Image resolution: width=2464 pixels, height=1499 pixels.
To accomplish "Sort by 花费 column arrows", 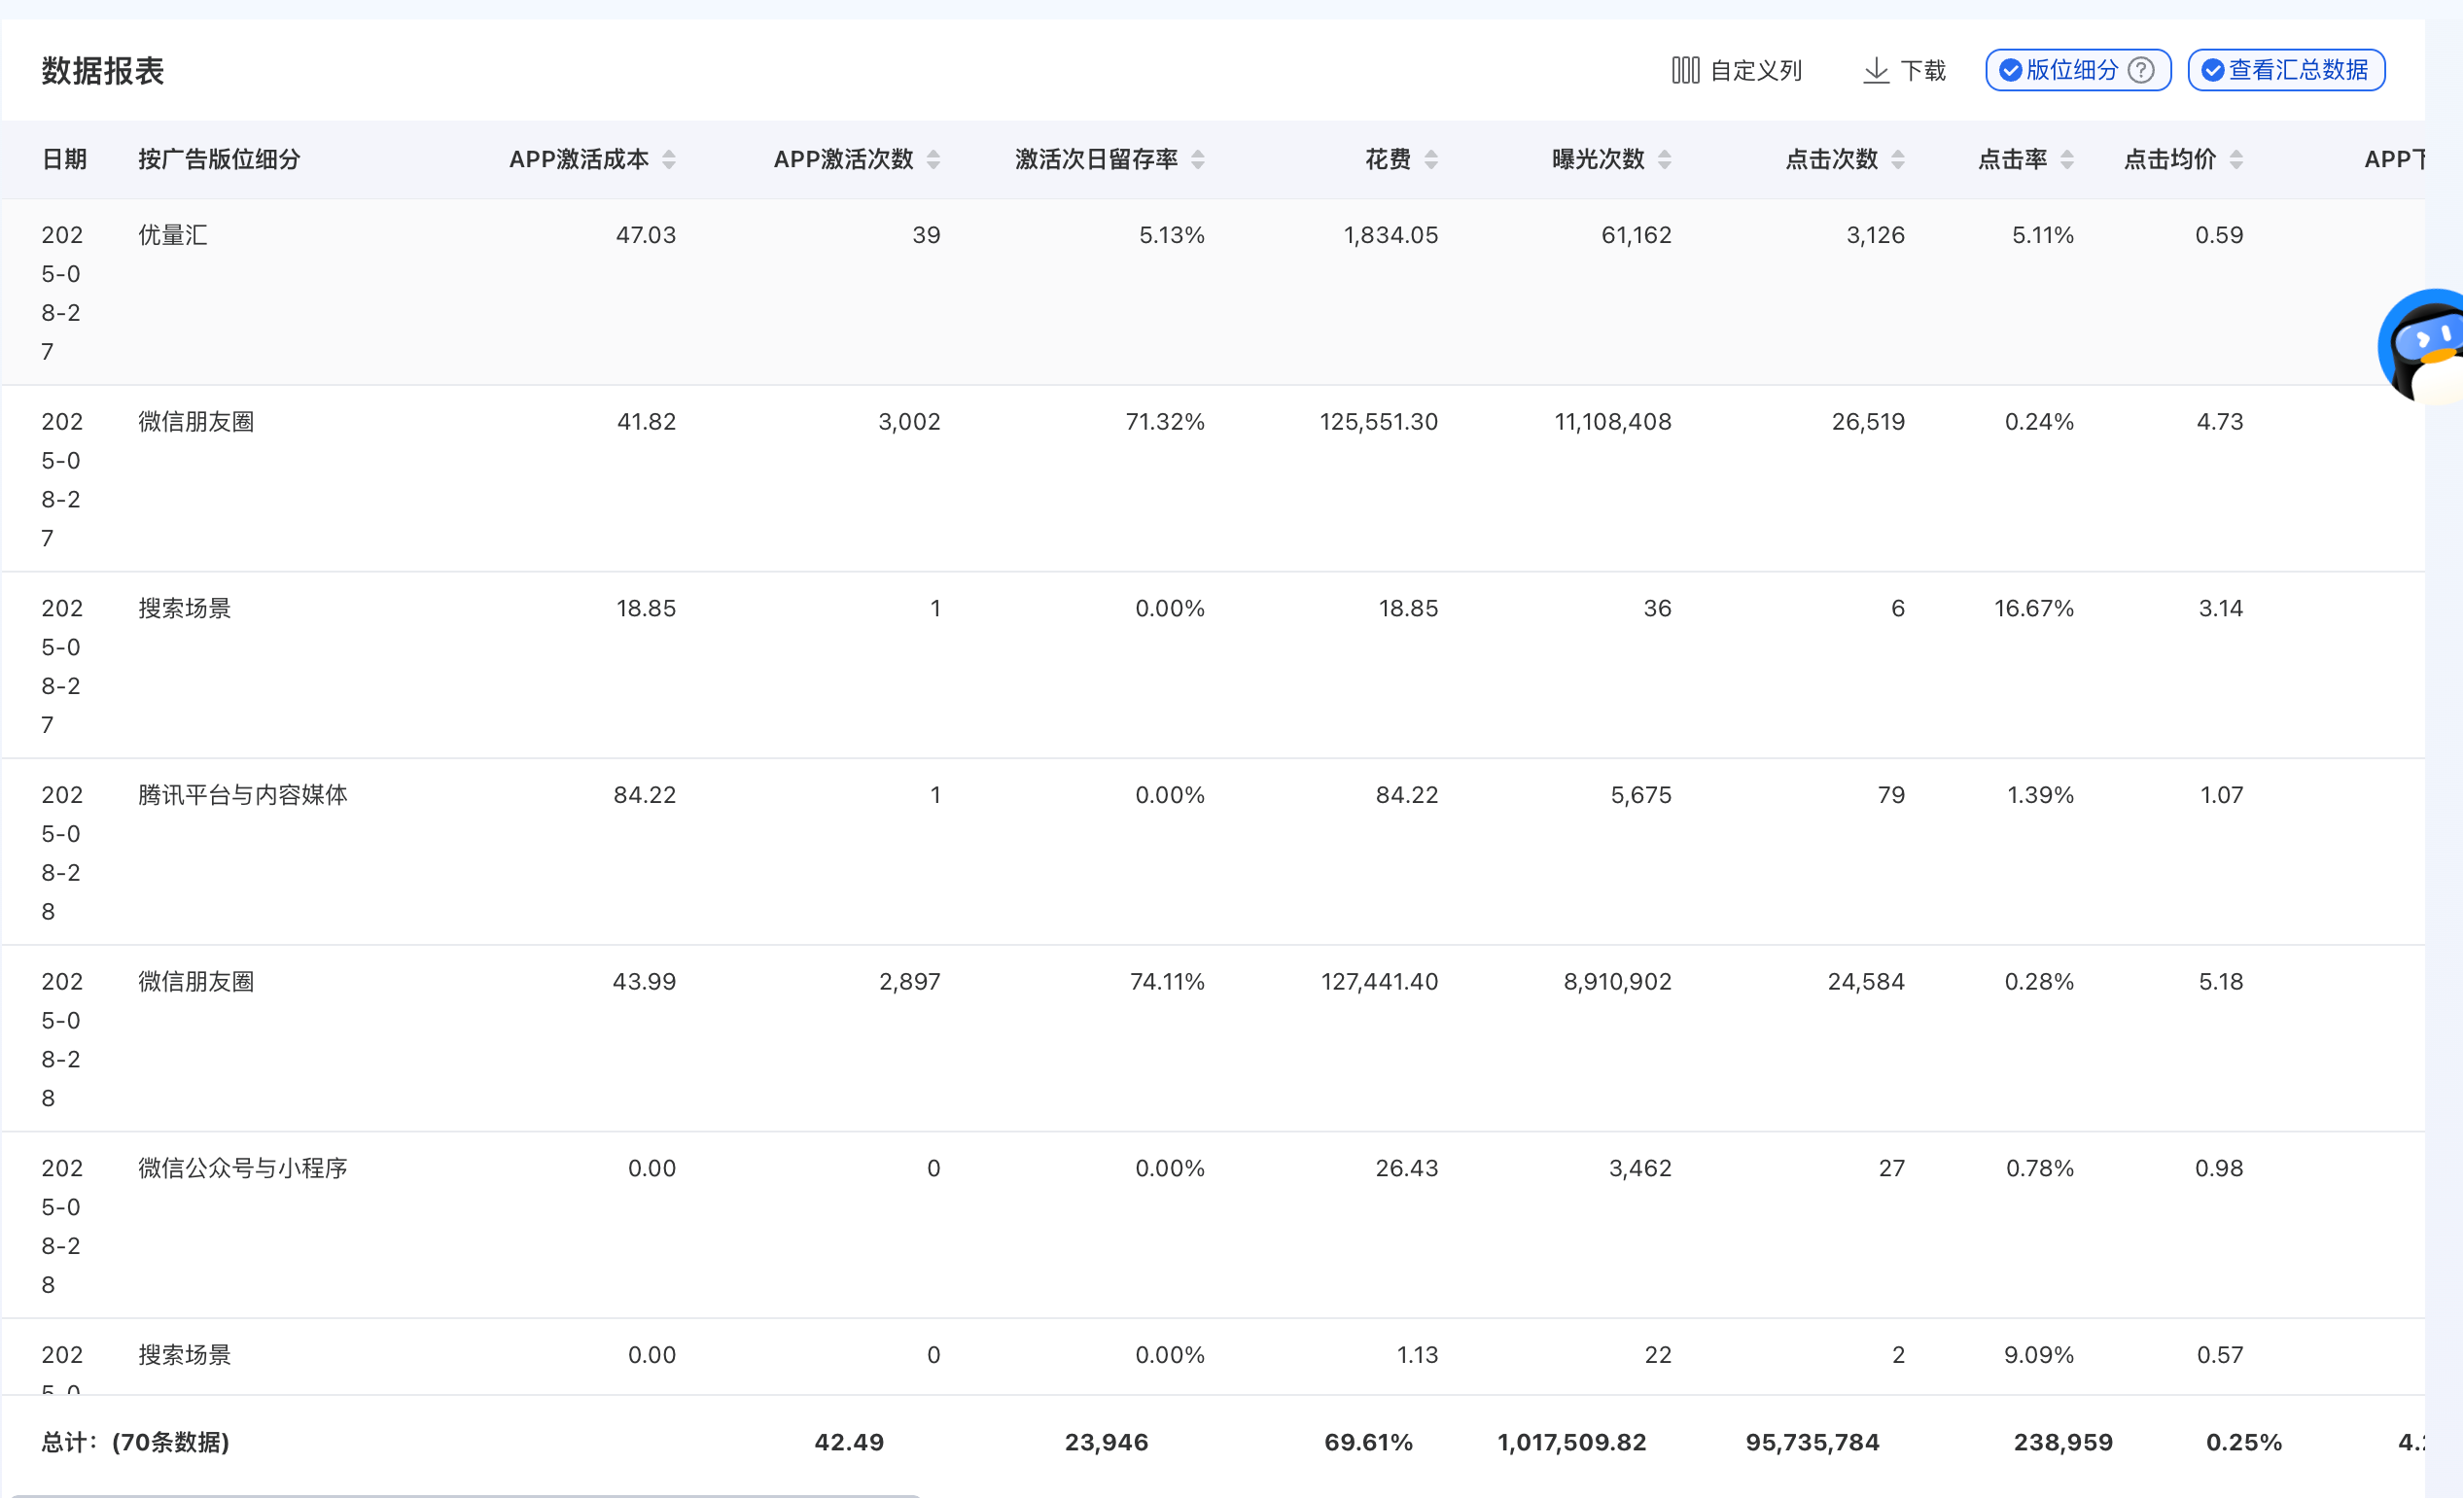I will coord(1432,159).
